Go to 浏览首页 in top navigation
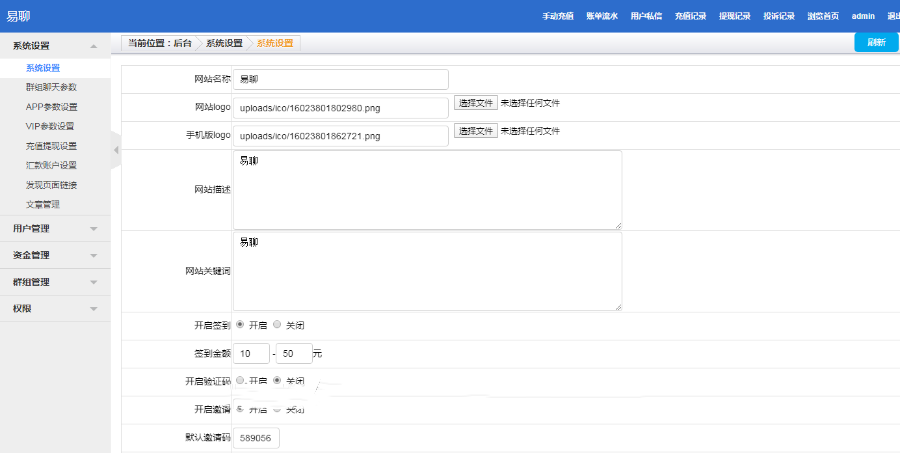Viewport: 900px width, 453px height. click(x=823, y=16)
